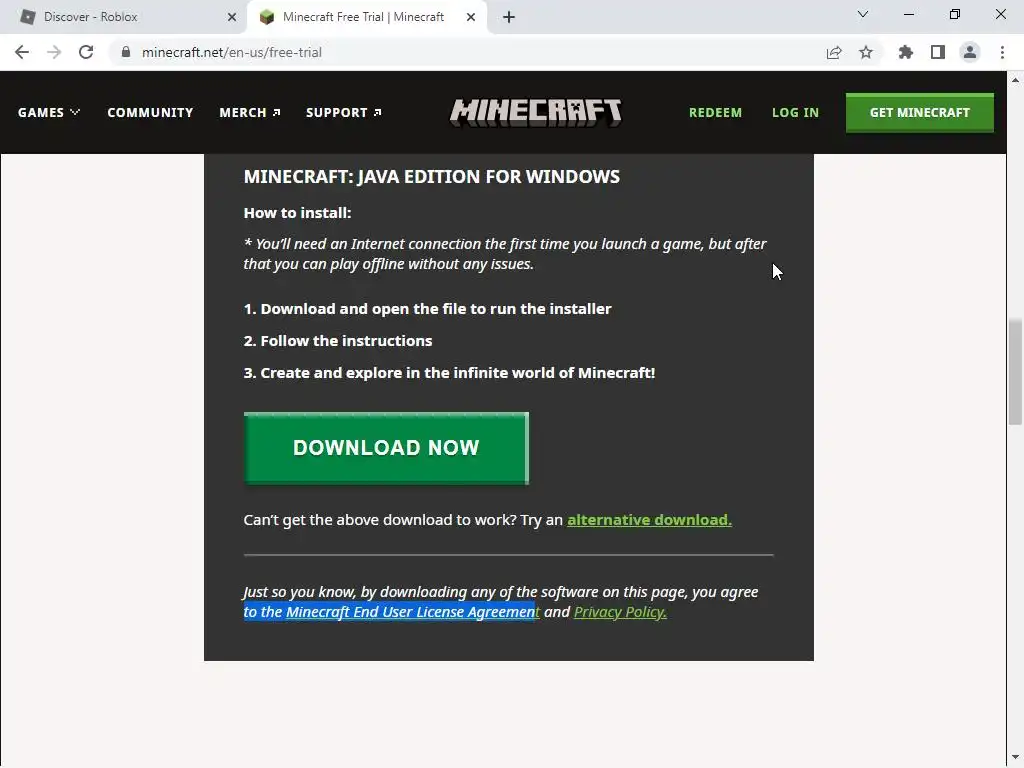This screenshot has height=768, width=1024.
Task: Switch to the Discover - Roblox tab
Action: [x=124, y=17]
